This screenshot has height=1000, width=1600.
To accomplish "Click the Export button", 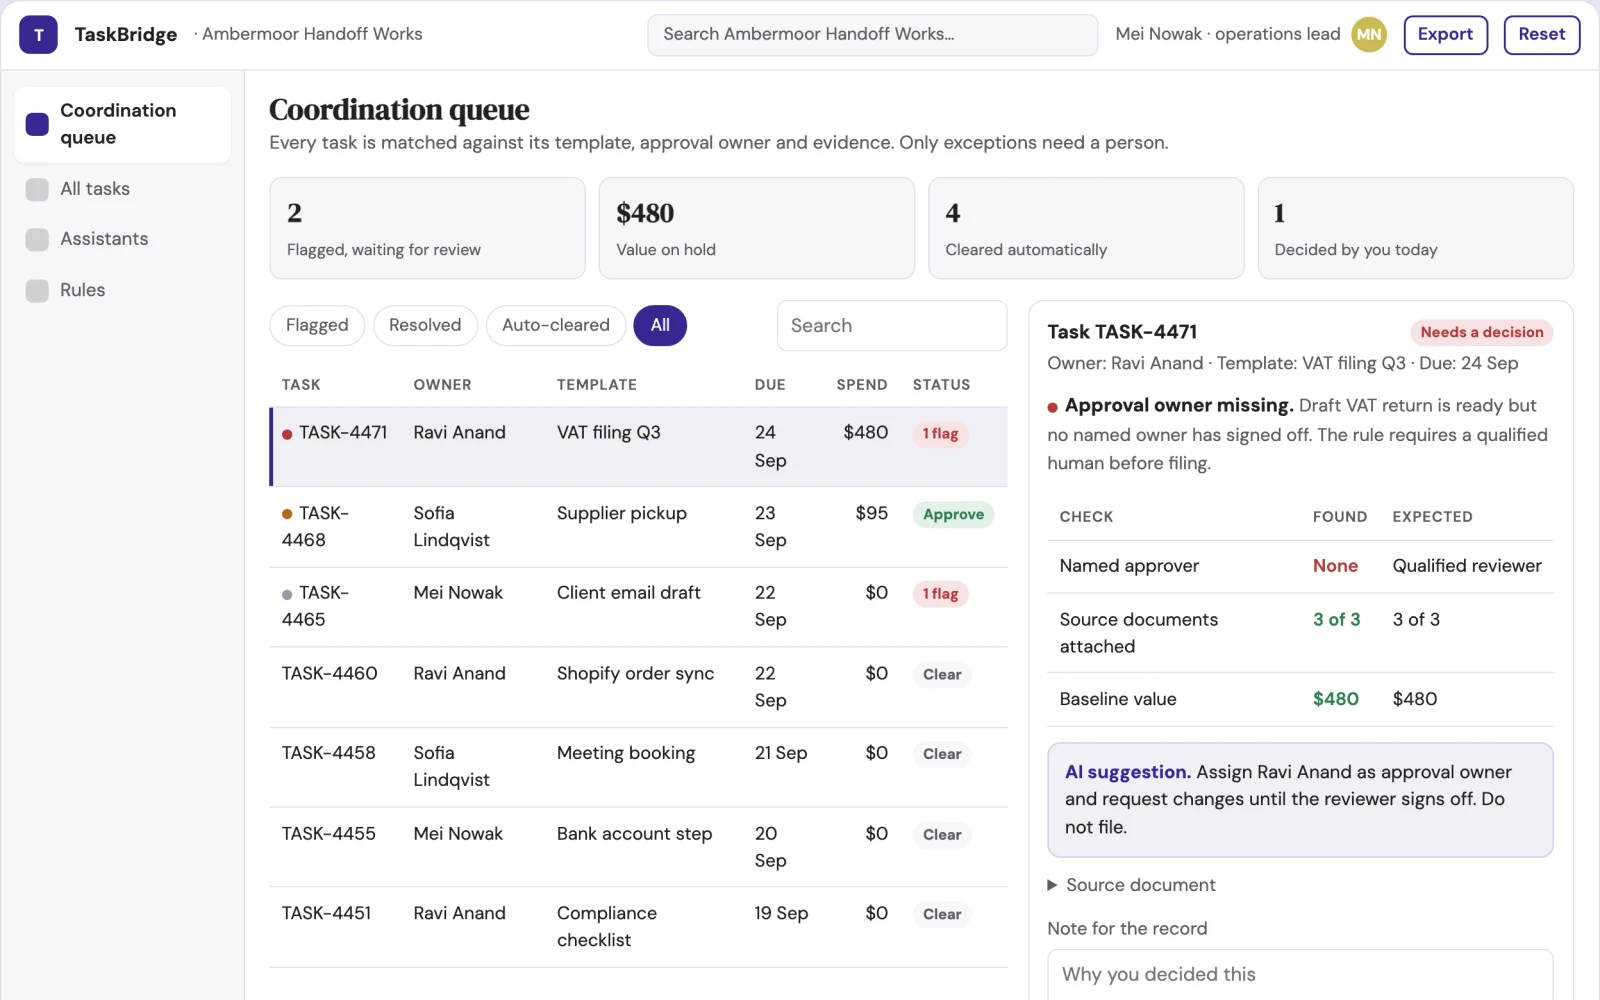I will (1445, 35).
